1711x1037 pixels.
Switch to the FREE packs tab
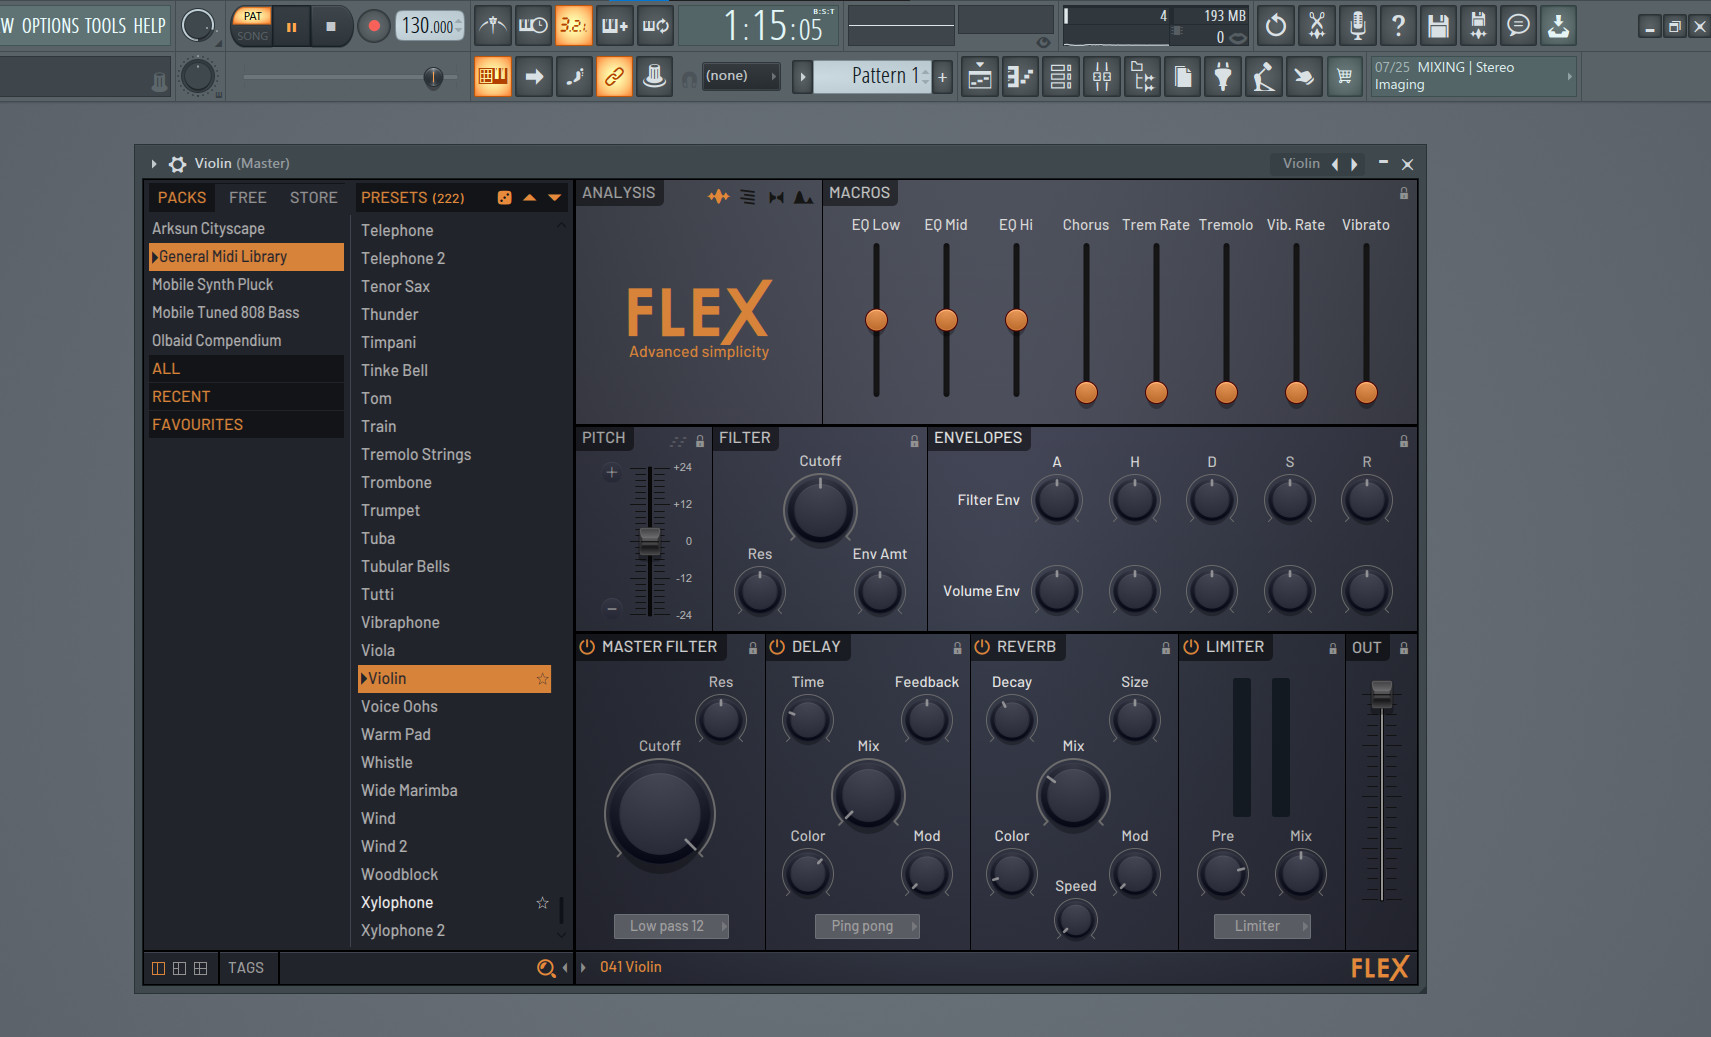[247, 198]
